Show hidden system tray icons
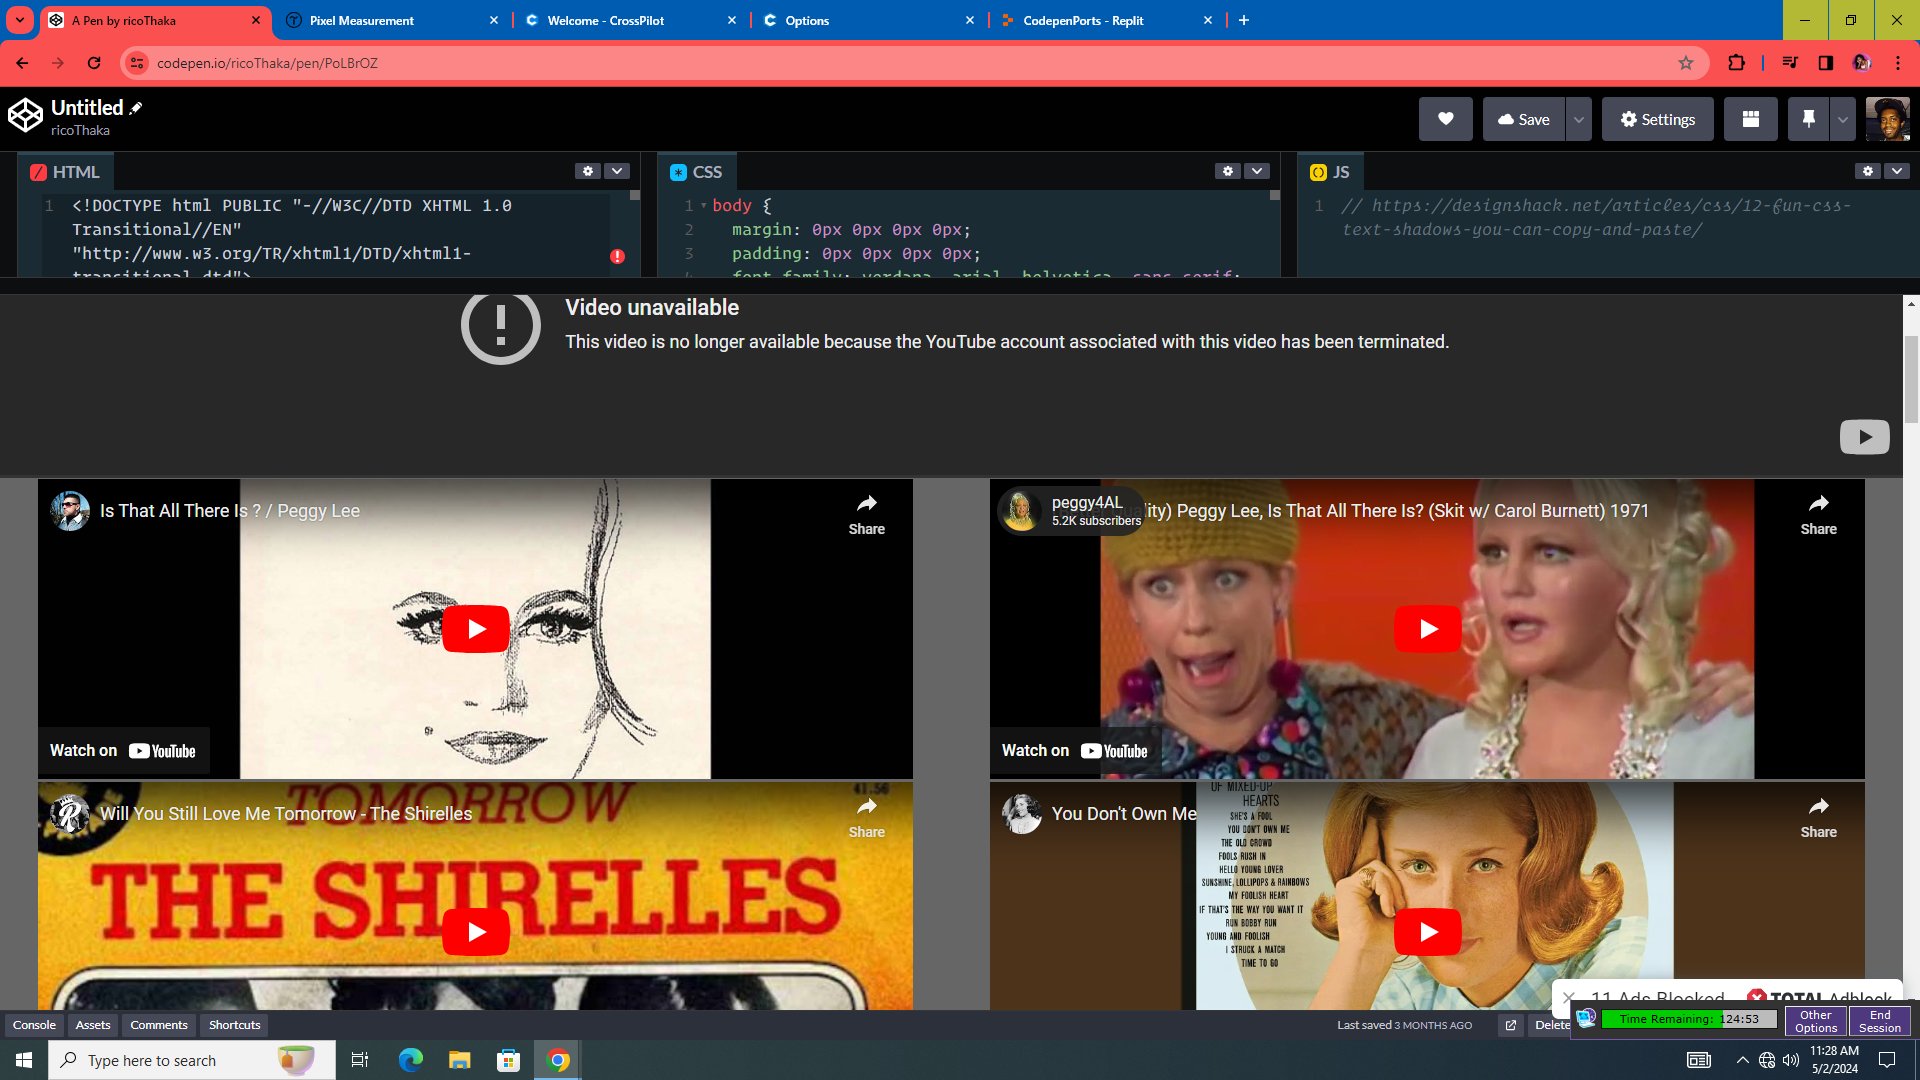The width and height of the screenshot is (1920, 1080). pos(1742,1060)
